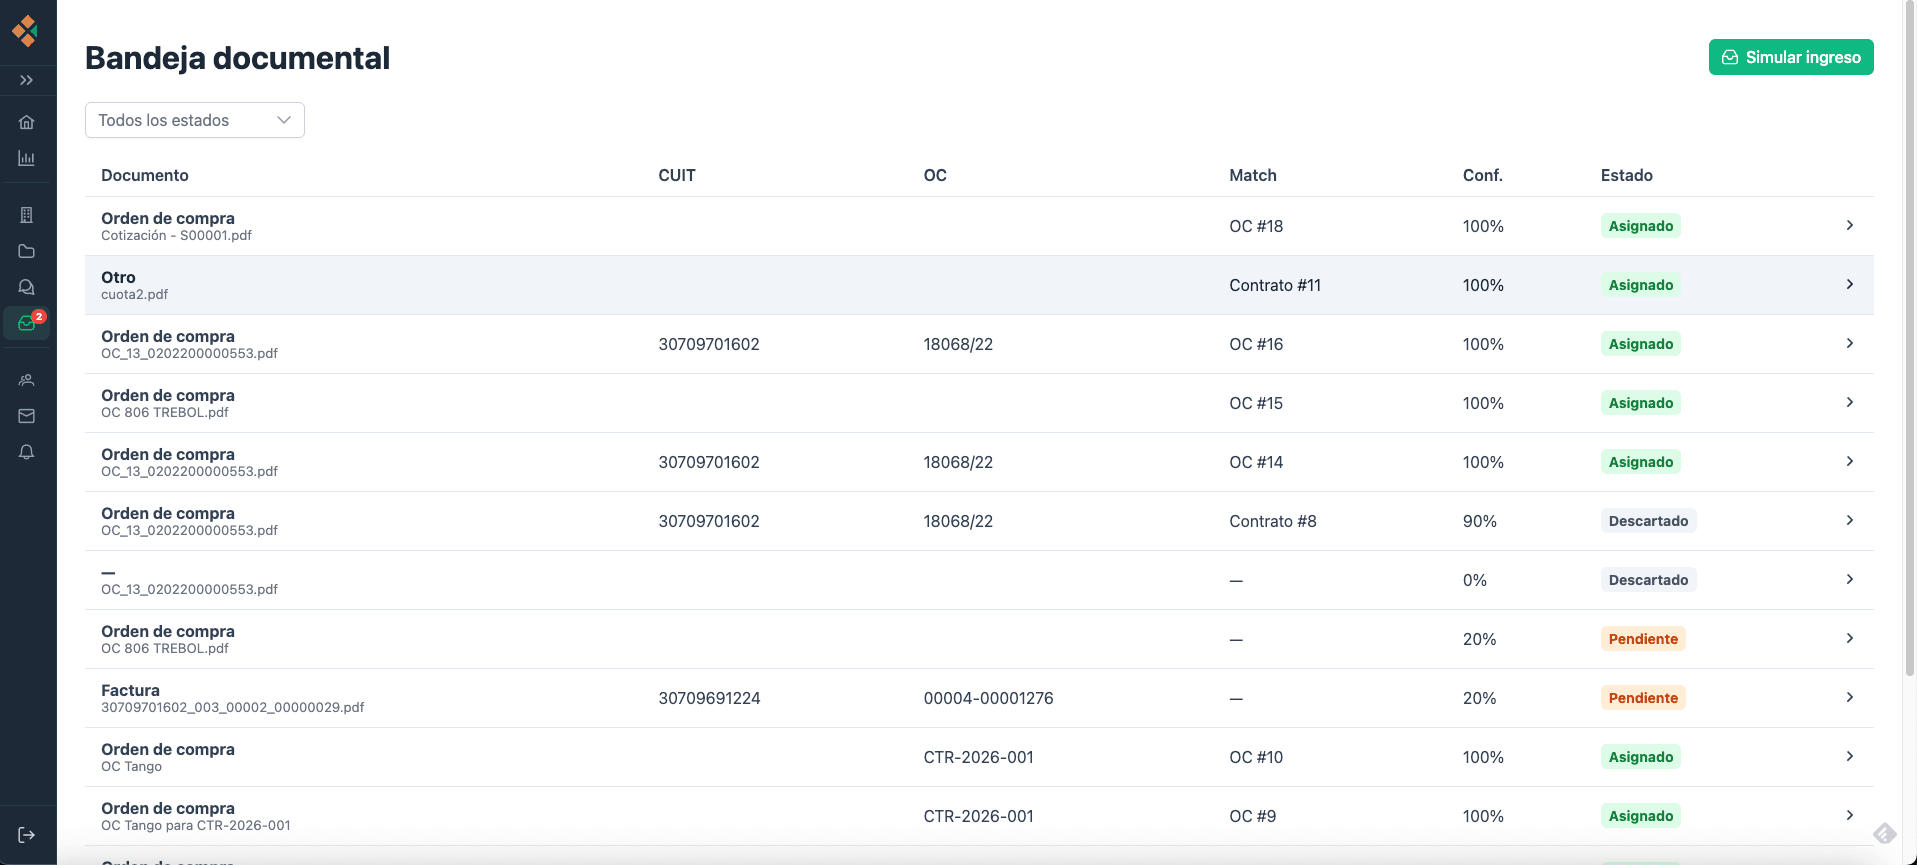
Task: Select the Cotización - S00001.pdf file name
Action: (176, 236)
